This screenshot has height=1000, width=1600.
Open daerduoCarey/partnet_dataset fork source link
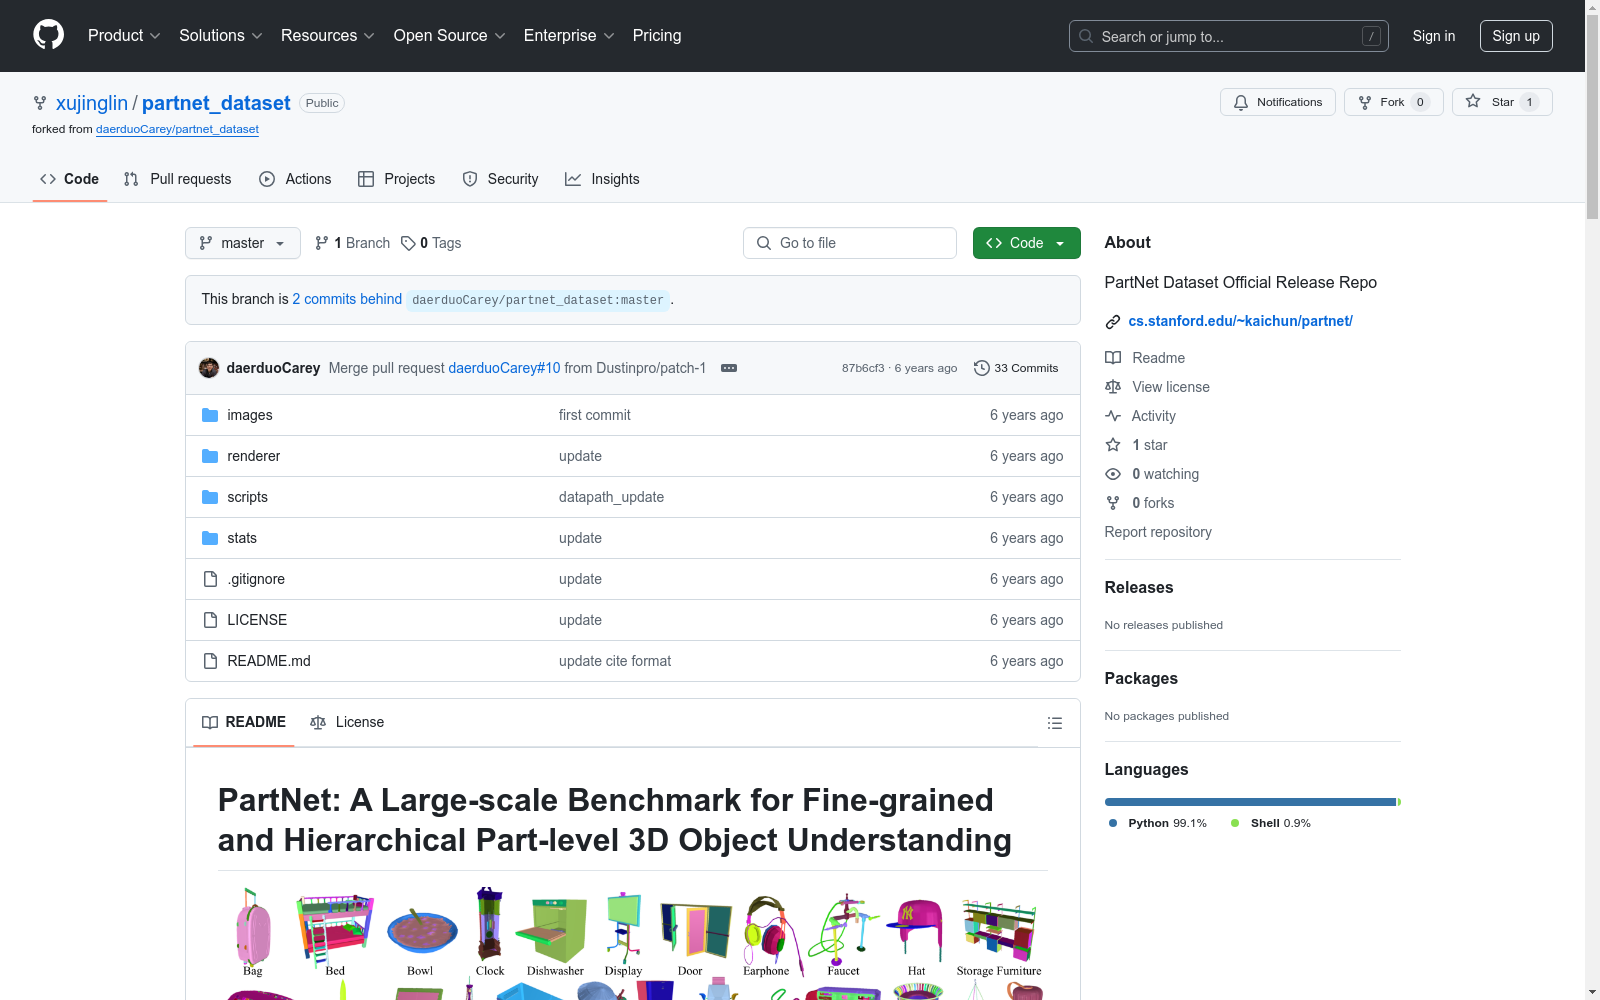[x=177, y=129]
